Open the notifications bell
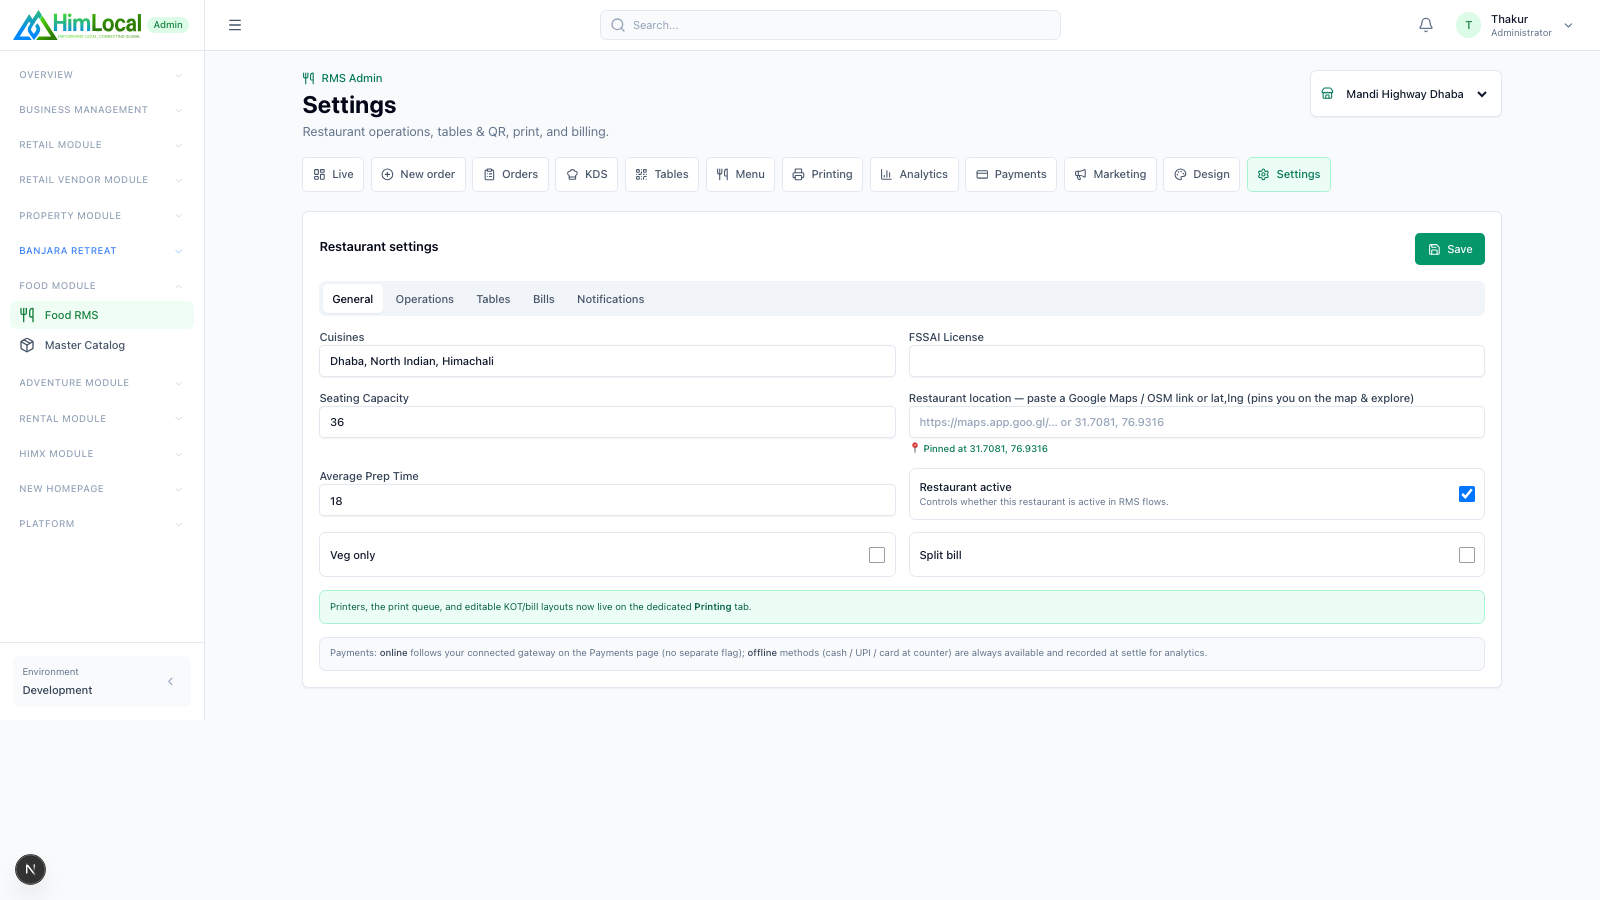 1426,25
